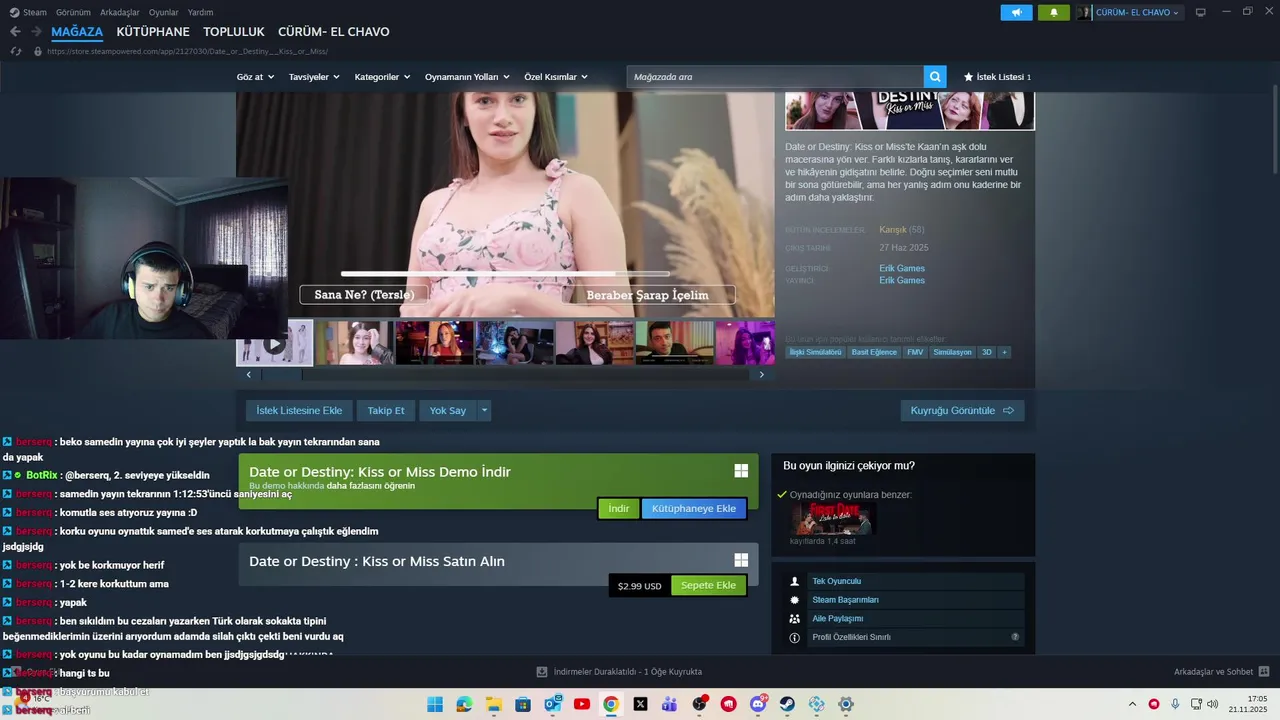Image resolution: width=1280 pixels, height=720 pixels.
Task: Click the microphone tray icon
Action: point(1175,704)
